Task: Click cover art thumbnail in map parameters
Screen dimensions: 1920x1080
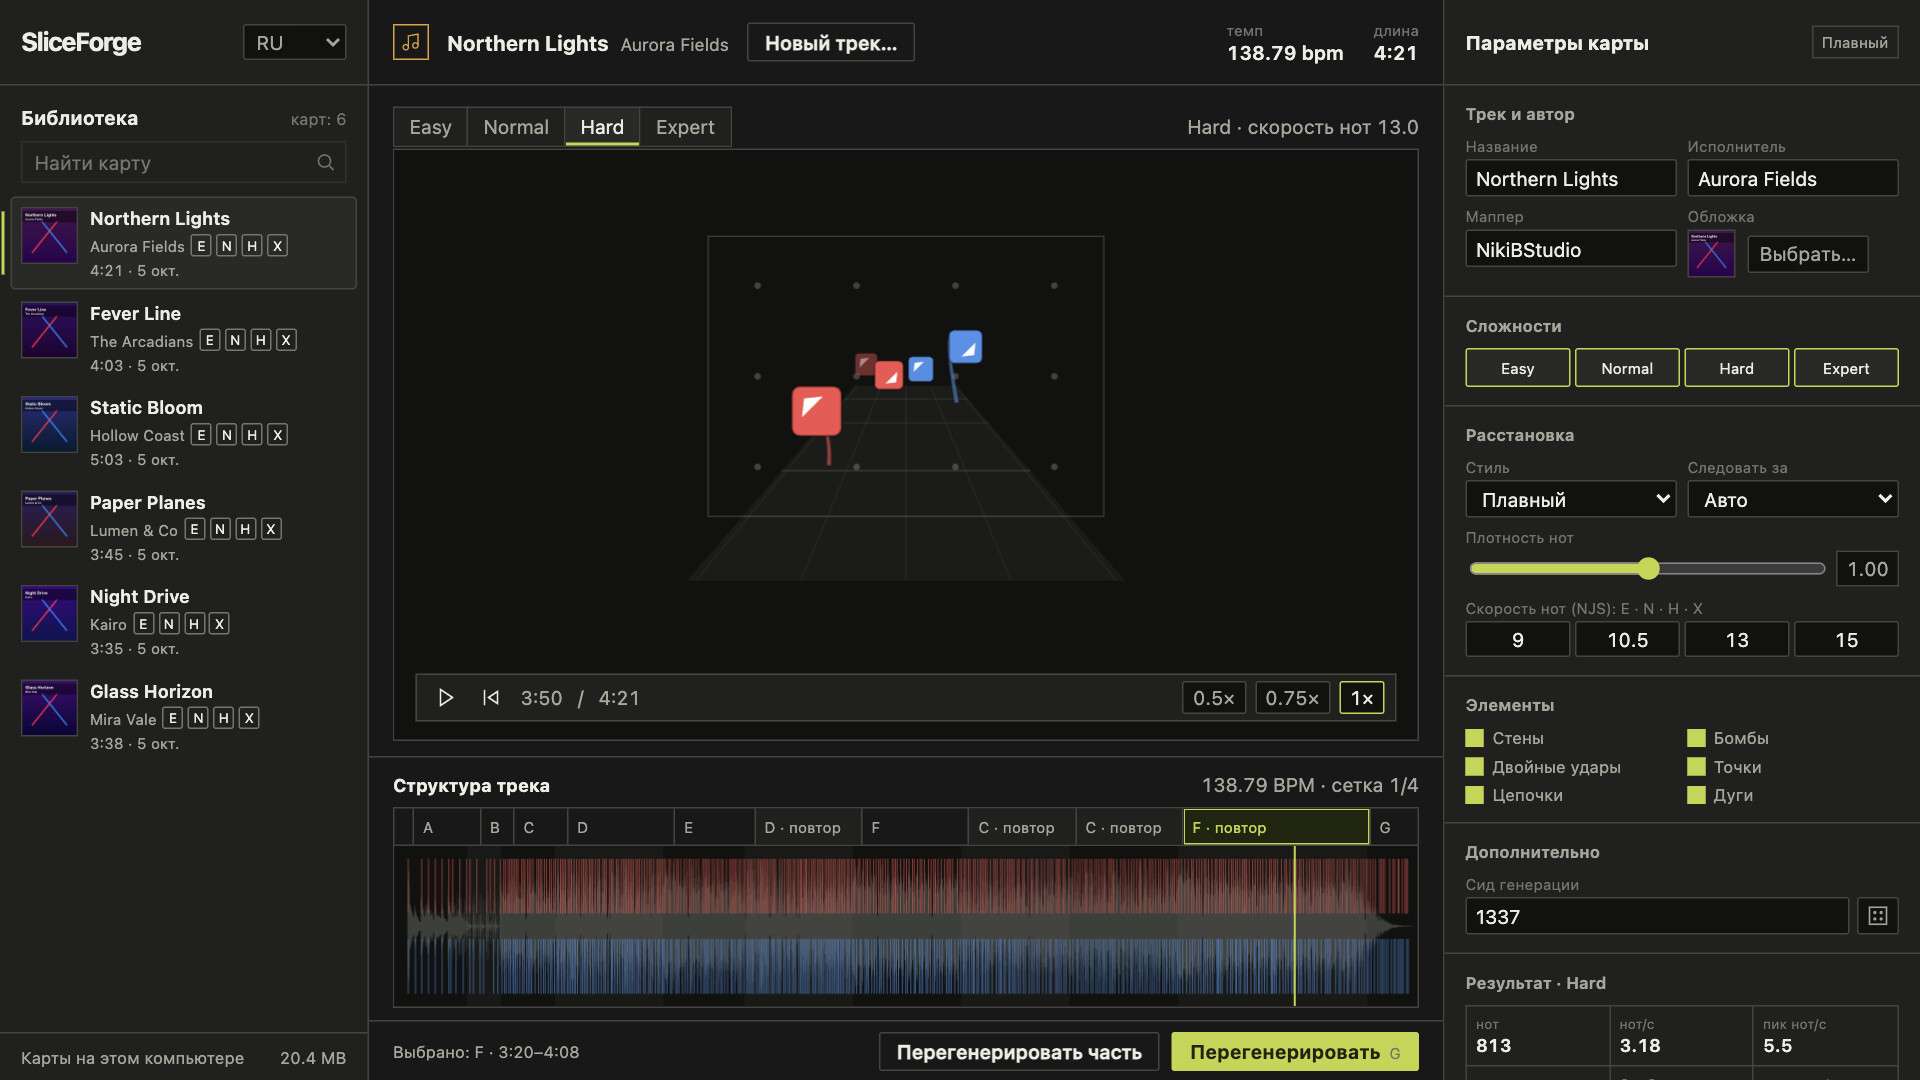Action: tap(1711, 254)
